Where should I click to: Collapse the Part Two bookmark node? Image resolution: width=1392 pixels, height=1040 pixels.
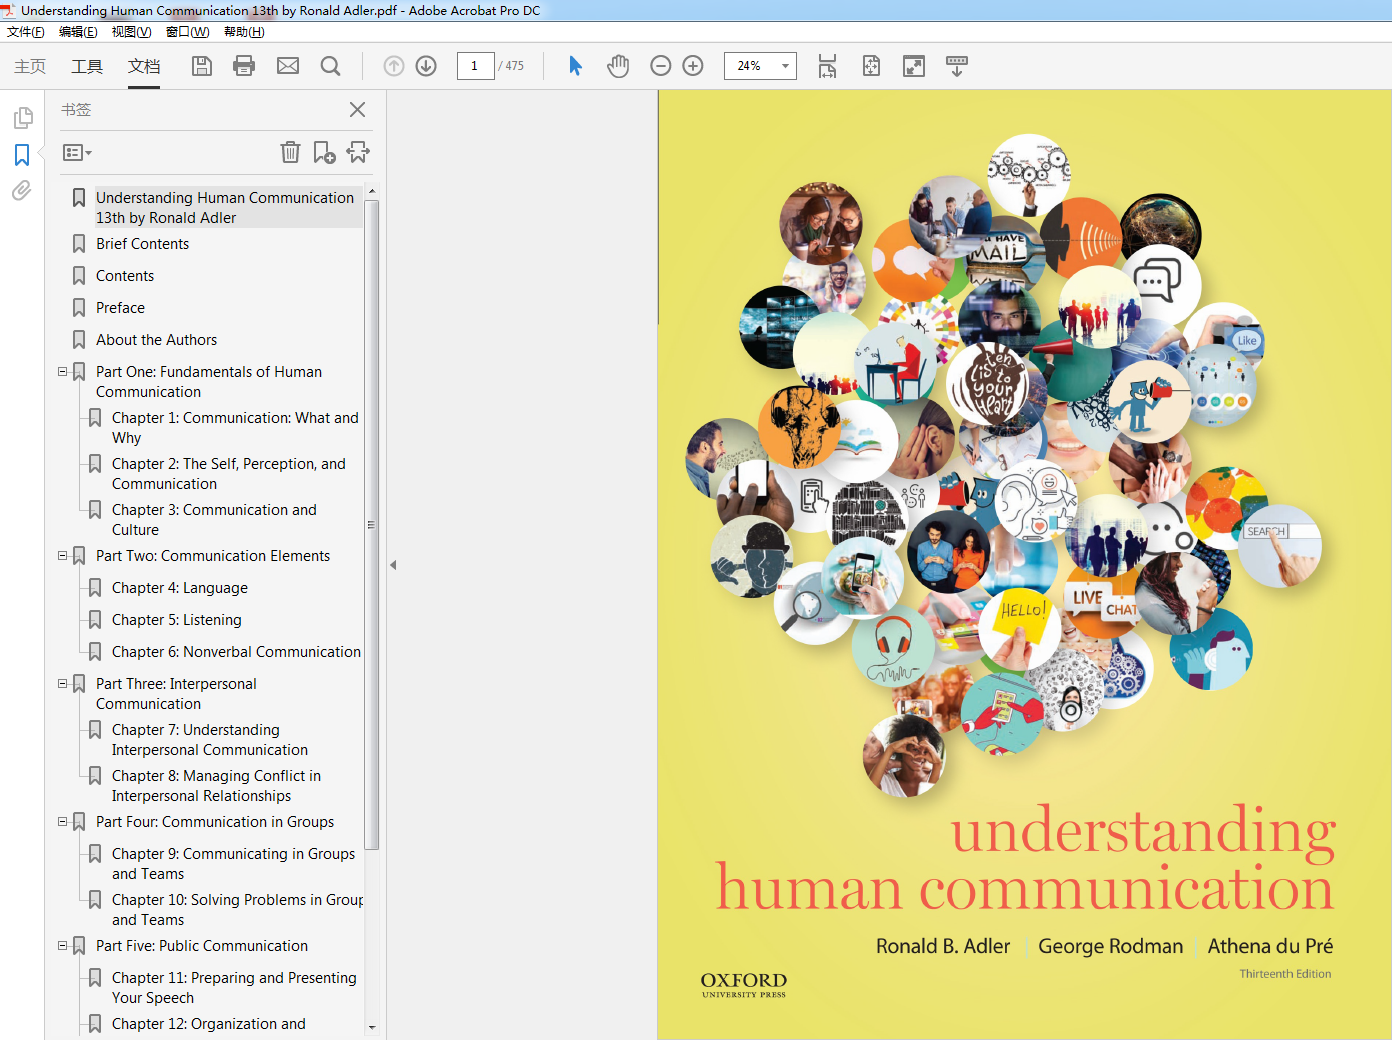(63, 556)
